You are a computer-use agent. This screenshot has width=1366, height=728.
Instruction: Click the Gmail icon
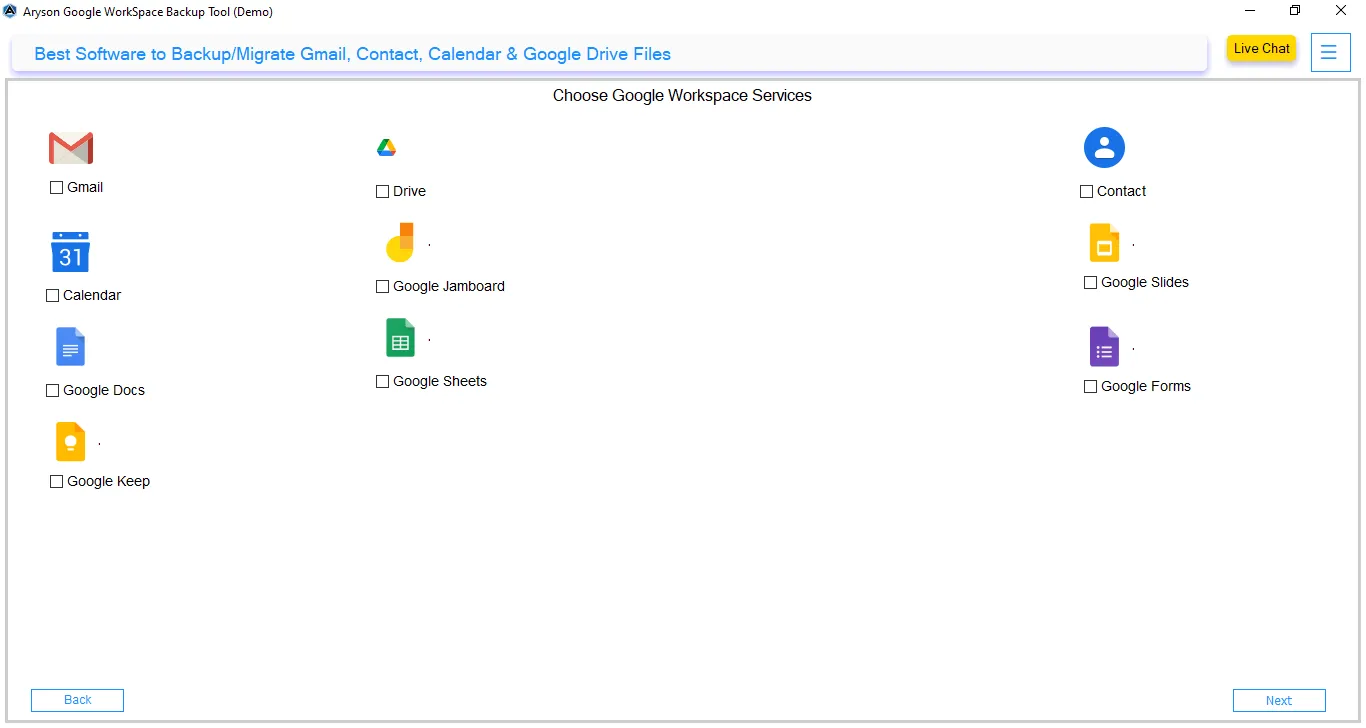(71, 147)
